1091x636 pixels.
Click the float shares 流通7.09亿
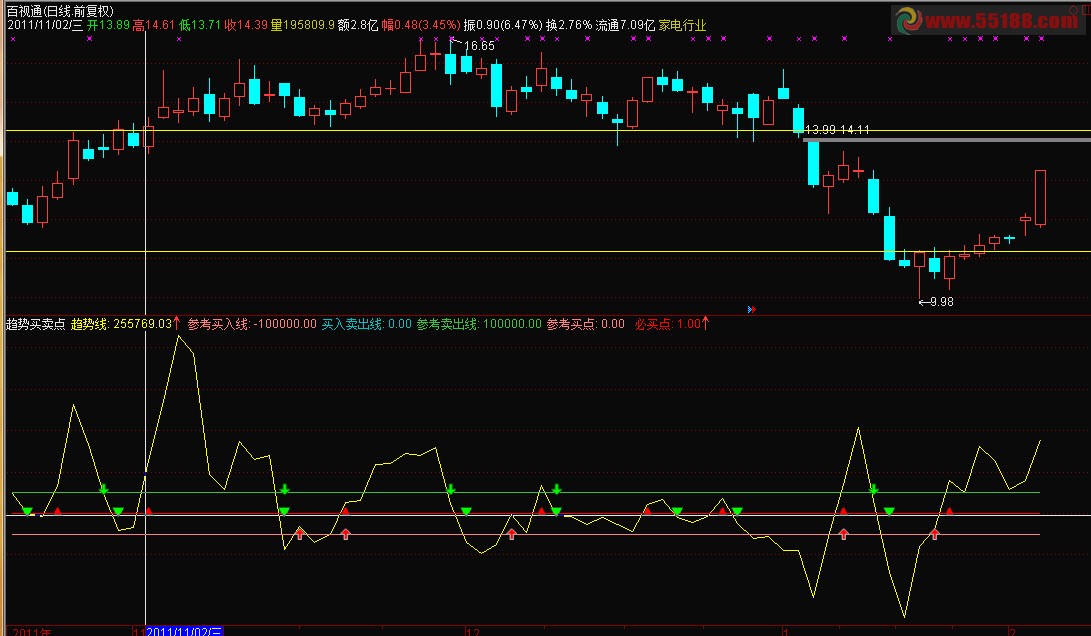coord(626,25)
